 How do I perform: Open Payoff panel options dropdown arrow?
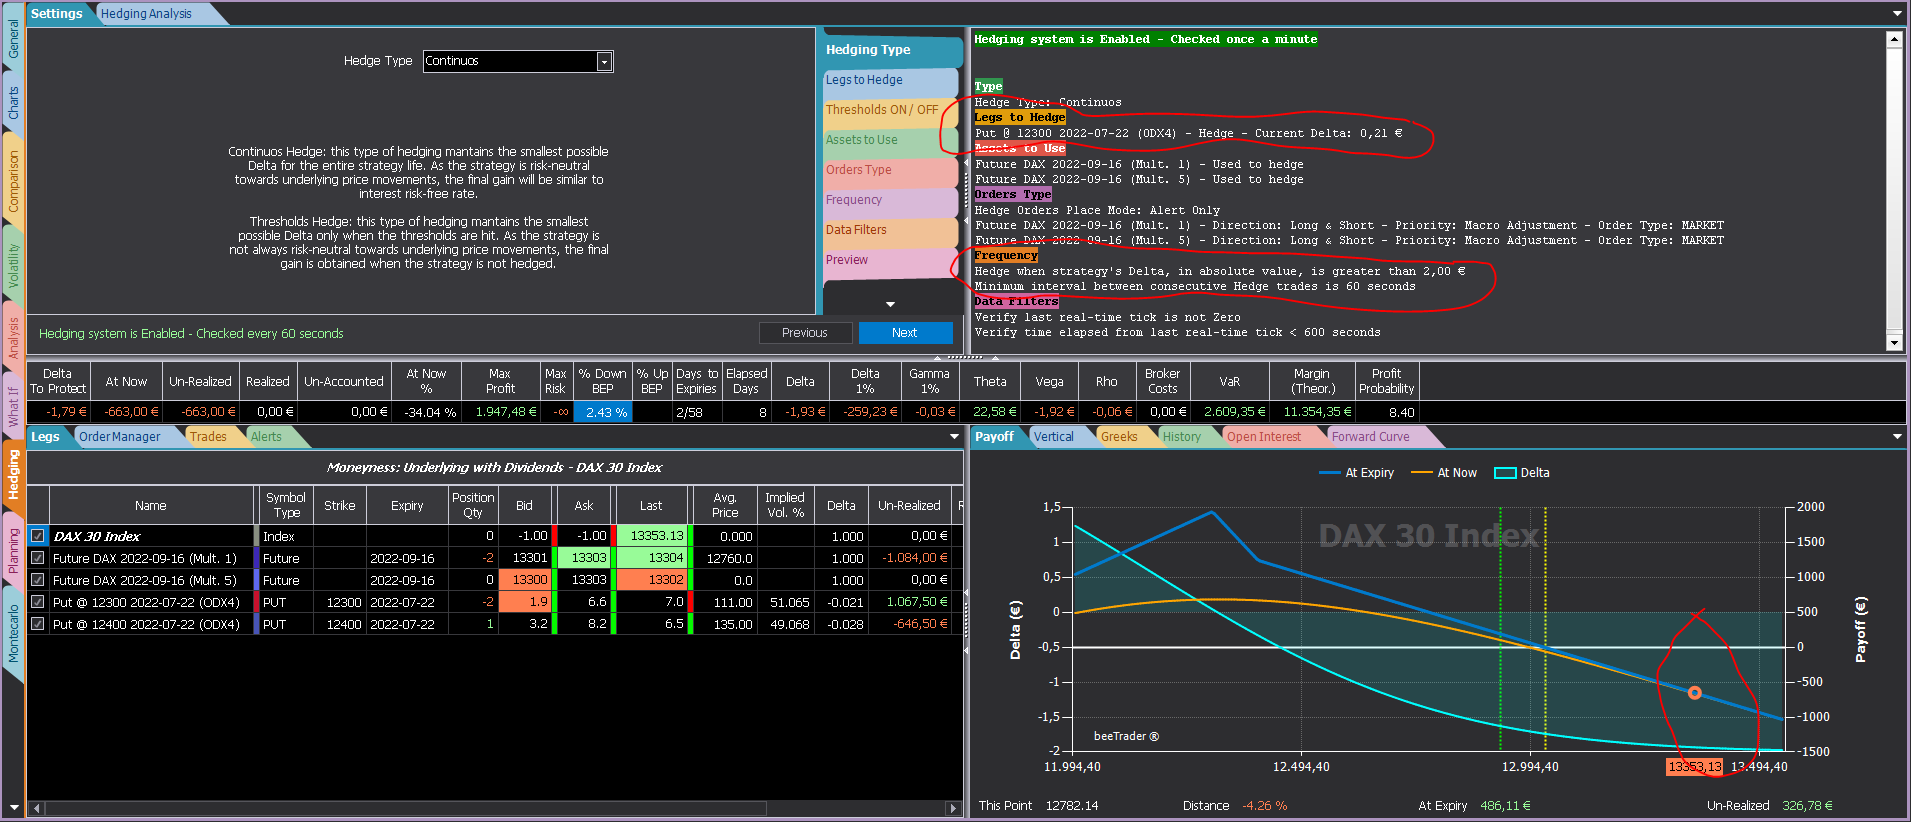1897,437
